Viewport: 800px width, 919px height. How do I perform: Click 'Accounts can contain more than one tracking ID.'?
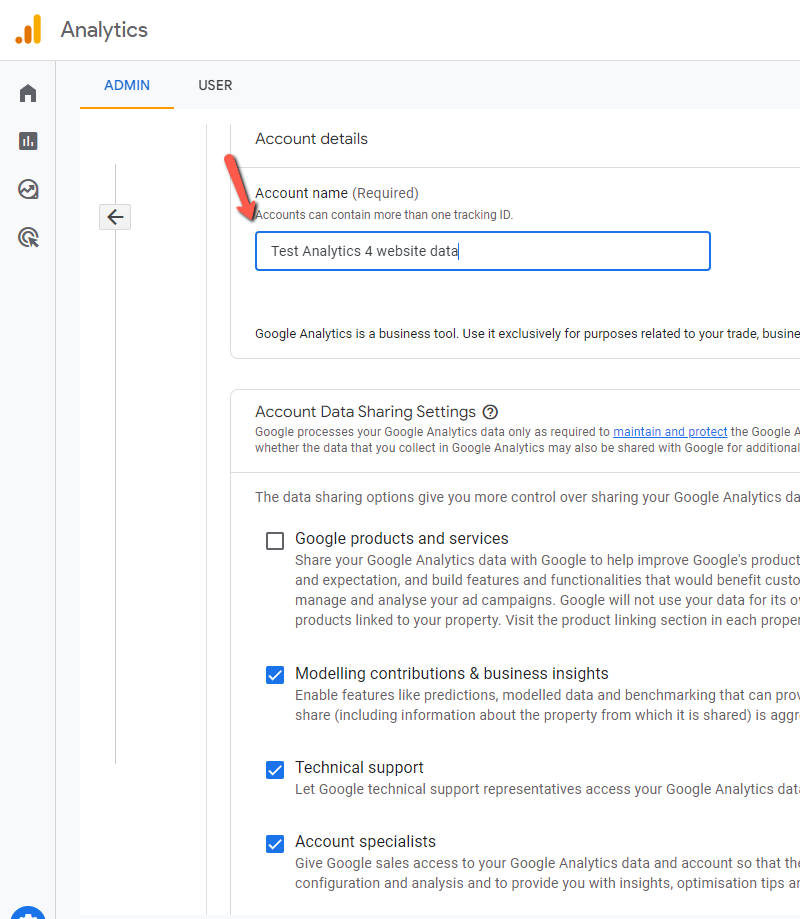(x=384, y=215)
